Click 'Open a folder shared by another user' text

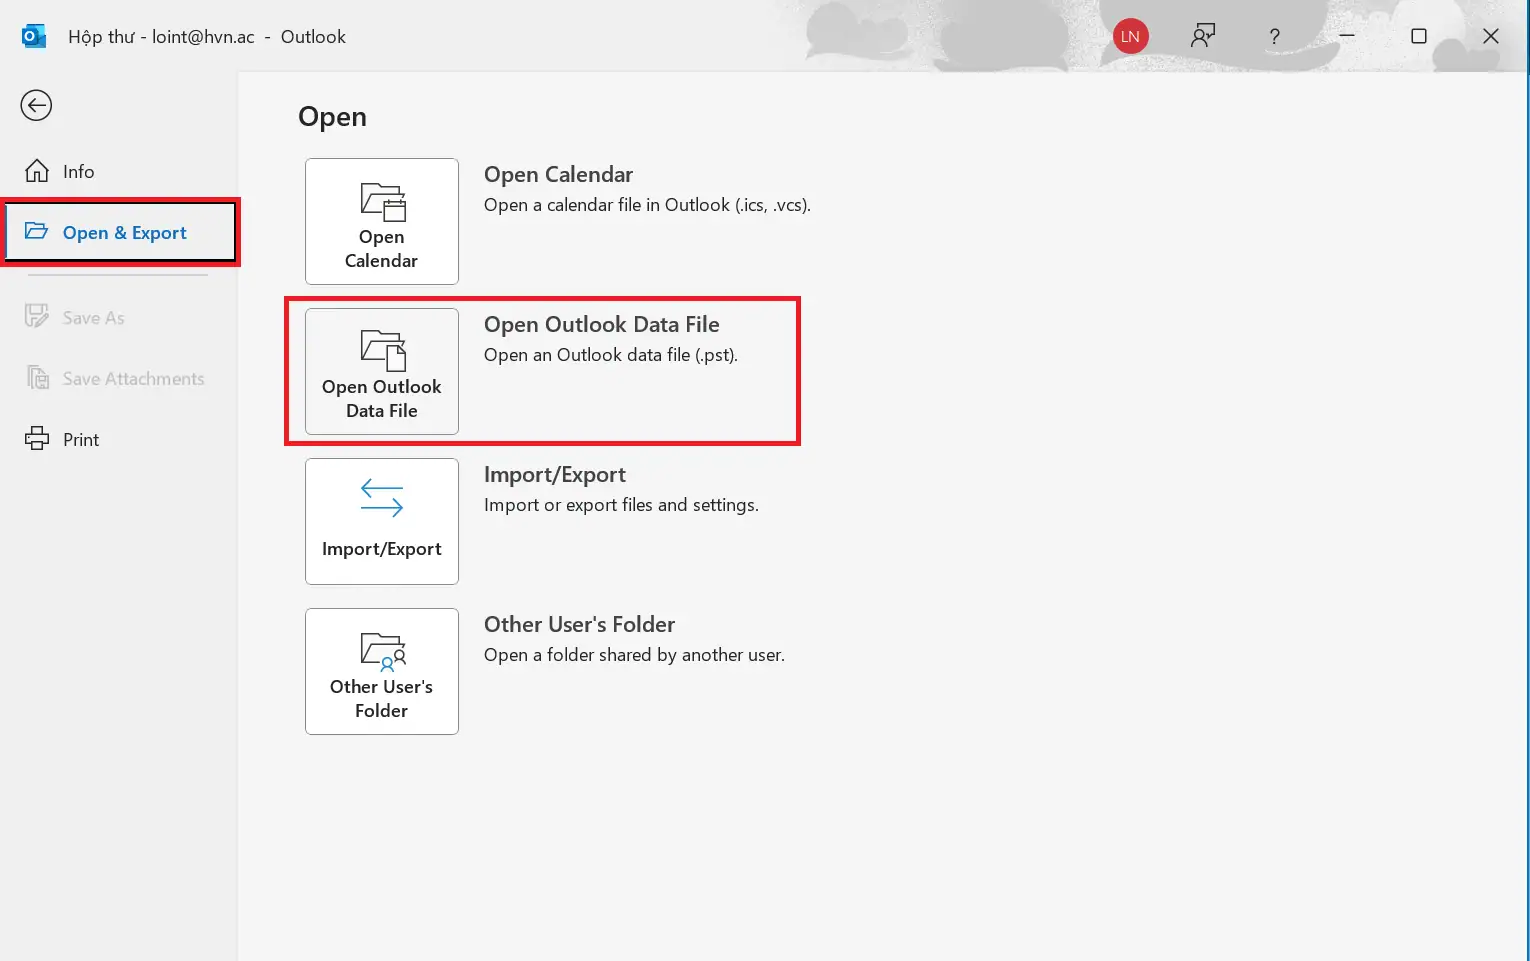634,655
